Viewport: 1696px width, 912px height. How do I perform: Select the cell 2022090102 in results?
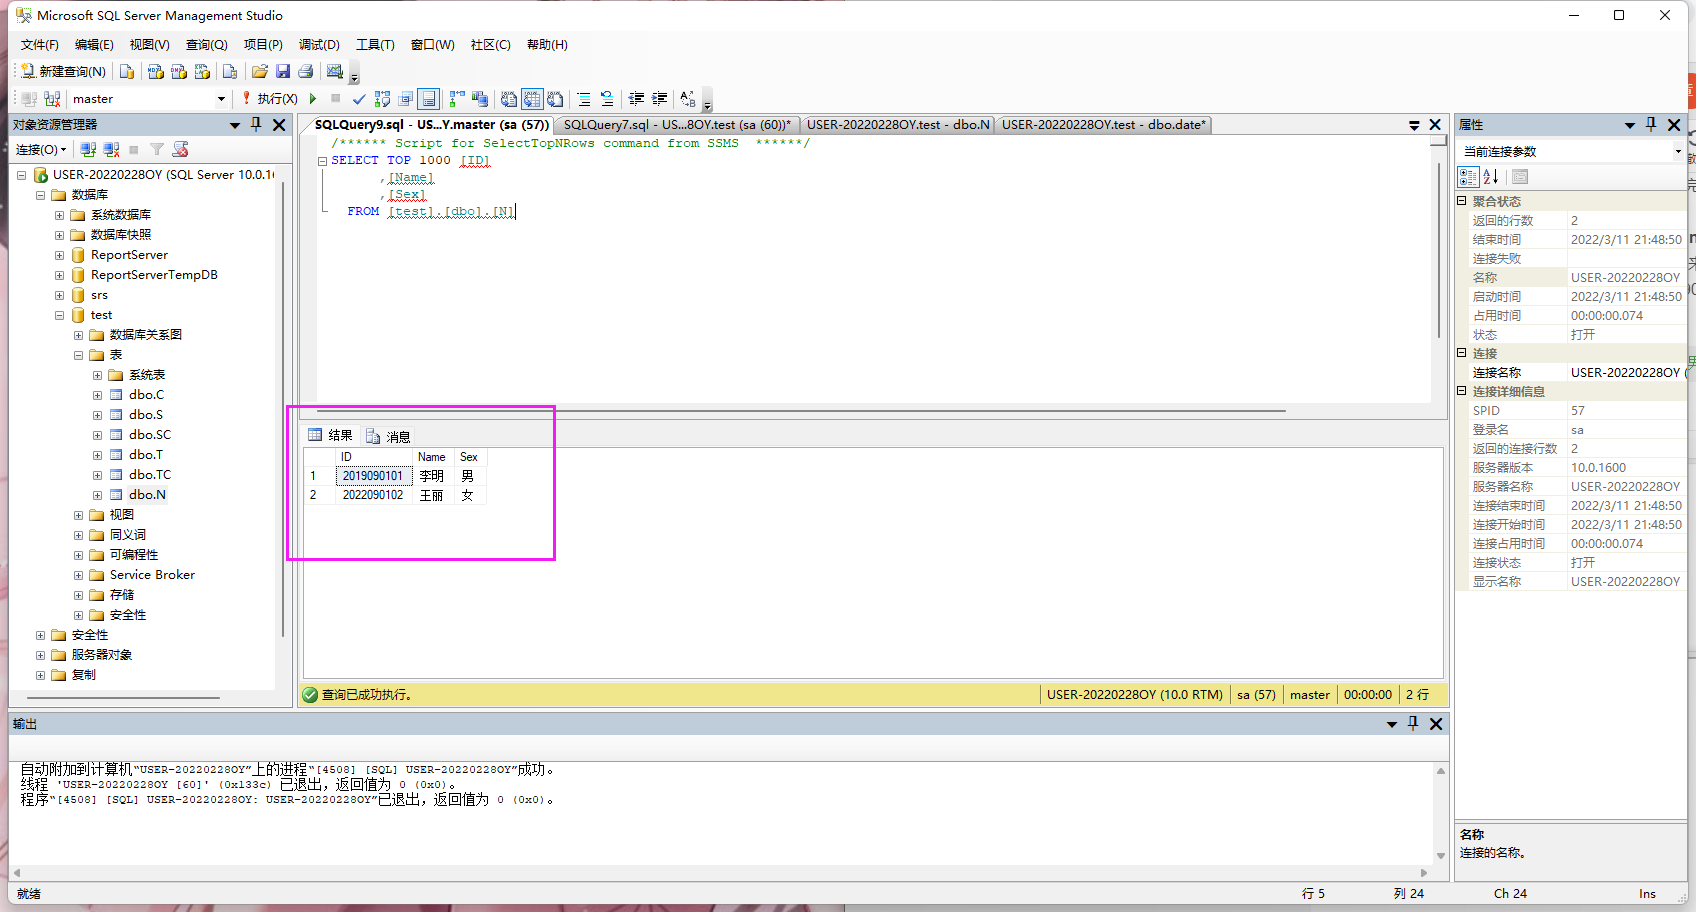point(373,495)
